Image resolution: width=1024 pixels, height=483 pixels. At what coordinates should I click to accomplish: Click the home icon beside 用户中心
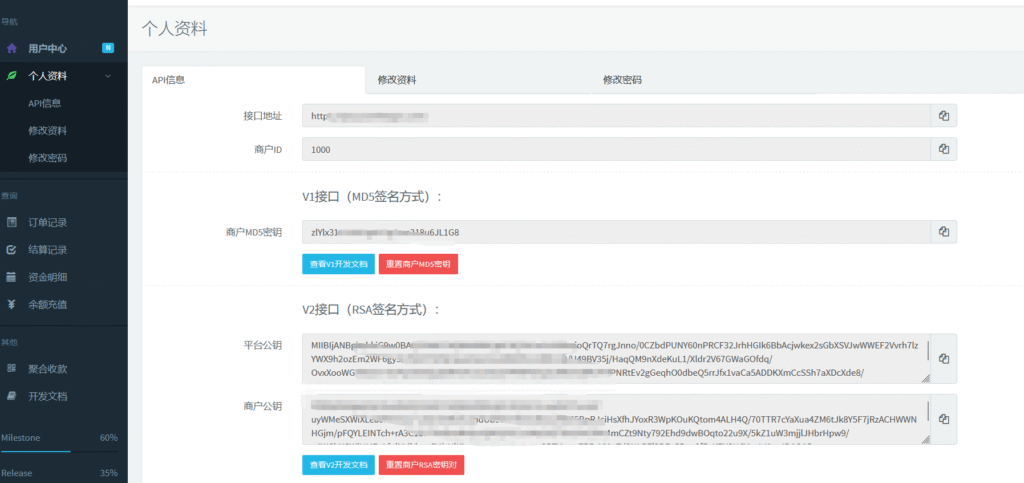pyautogui.click(x=12, y=48)
